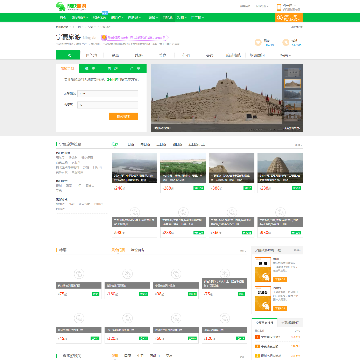
Task: Click the green elephant site logo
Action: 71,6
